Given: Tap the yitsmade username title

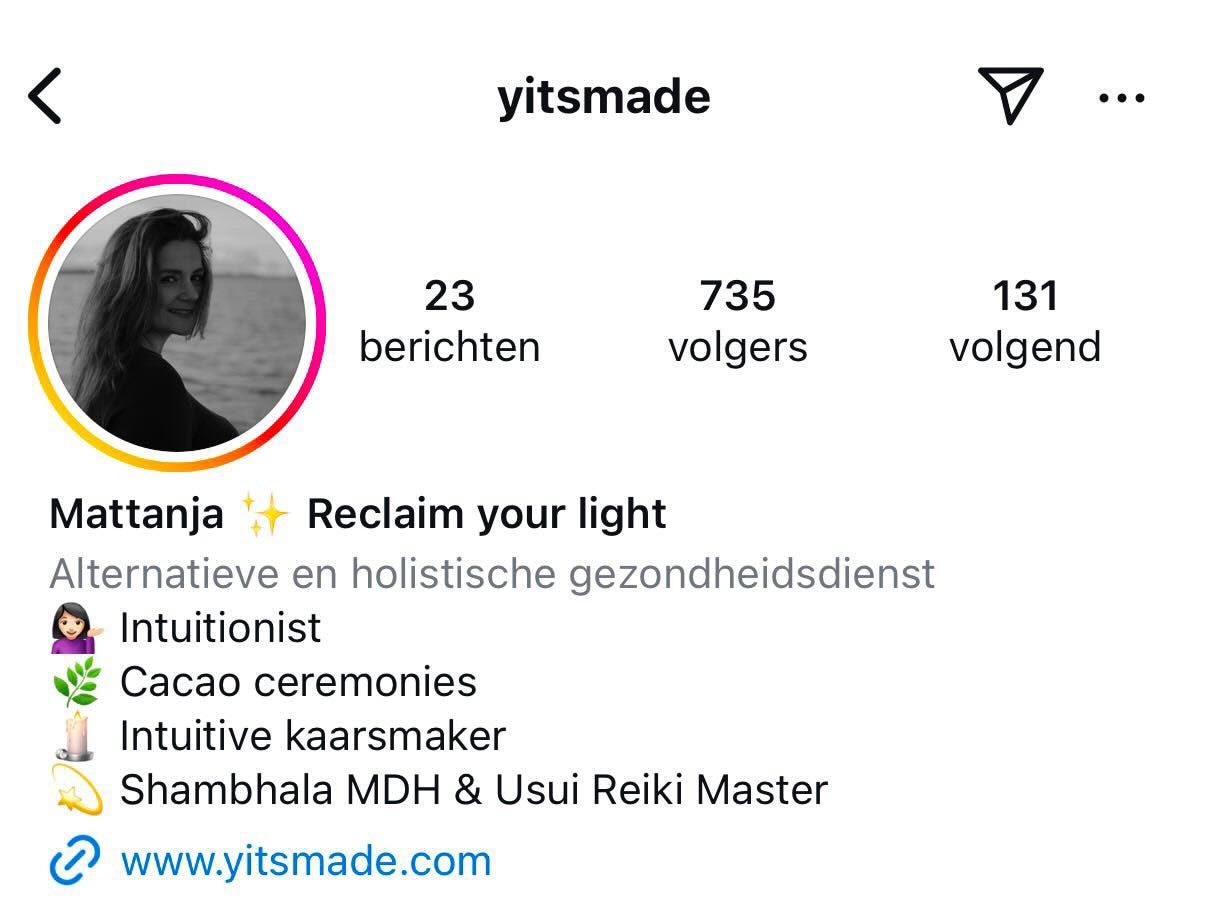Looking at the screenshot, I should click(x=604, y=97).
